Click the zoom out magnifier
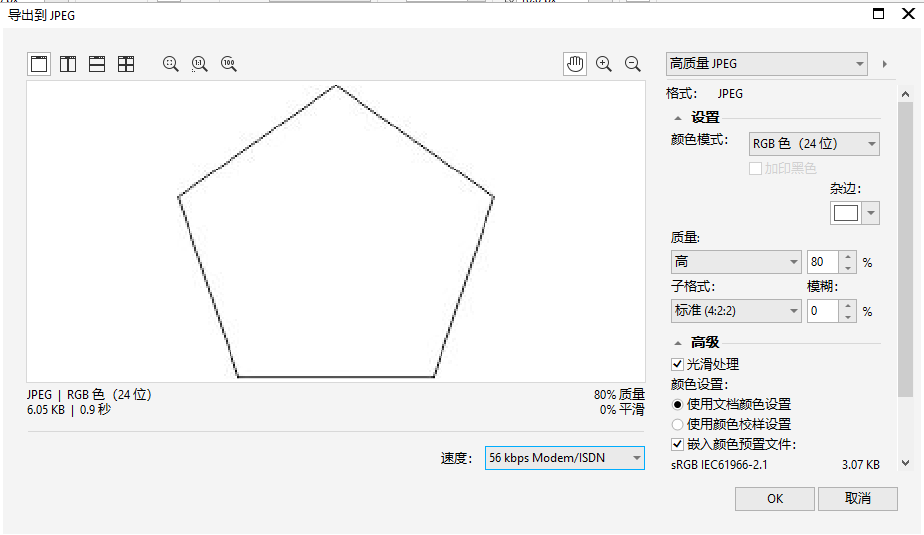Image resolution: width=924 pixels, height=535 pixels. [633, 64]
